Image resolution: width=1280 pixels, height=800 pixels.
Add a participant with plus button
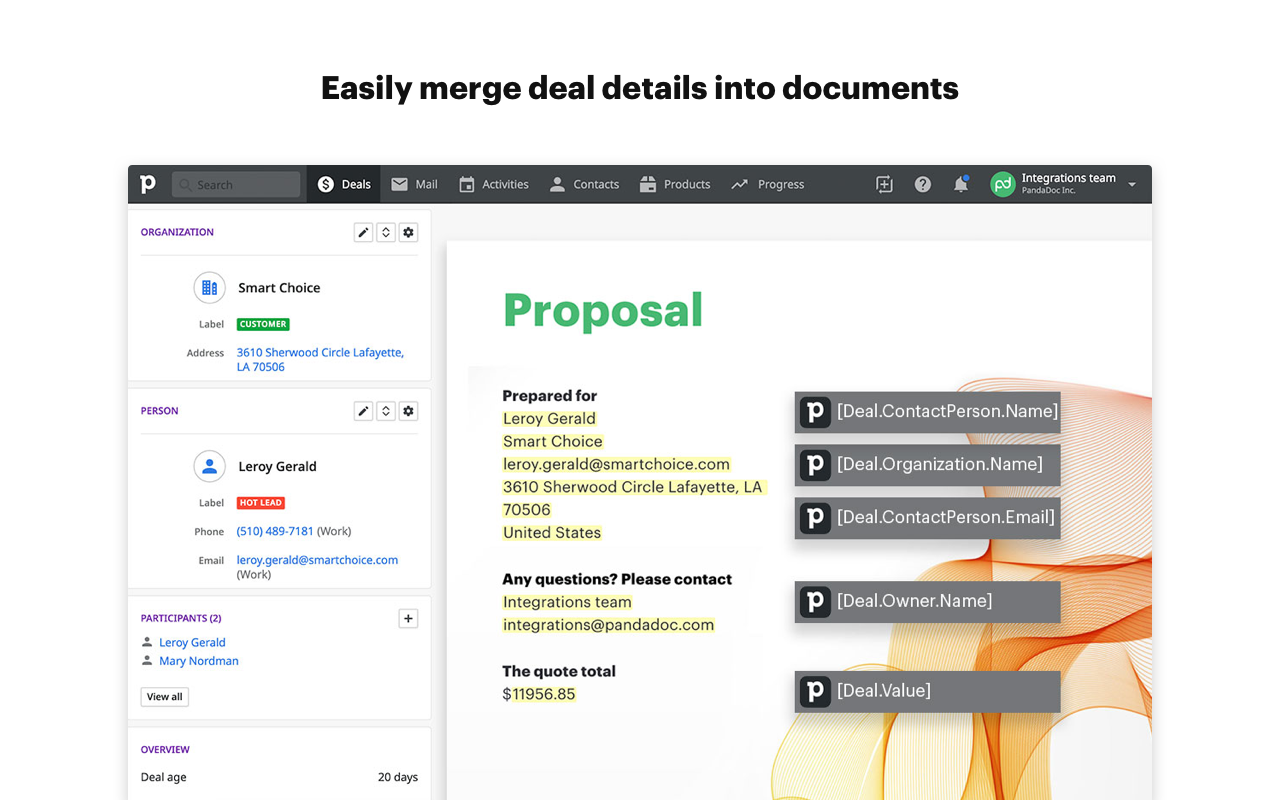(x=408, y=619)
